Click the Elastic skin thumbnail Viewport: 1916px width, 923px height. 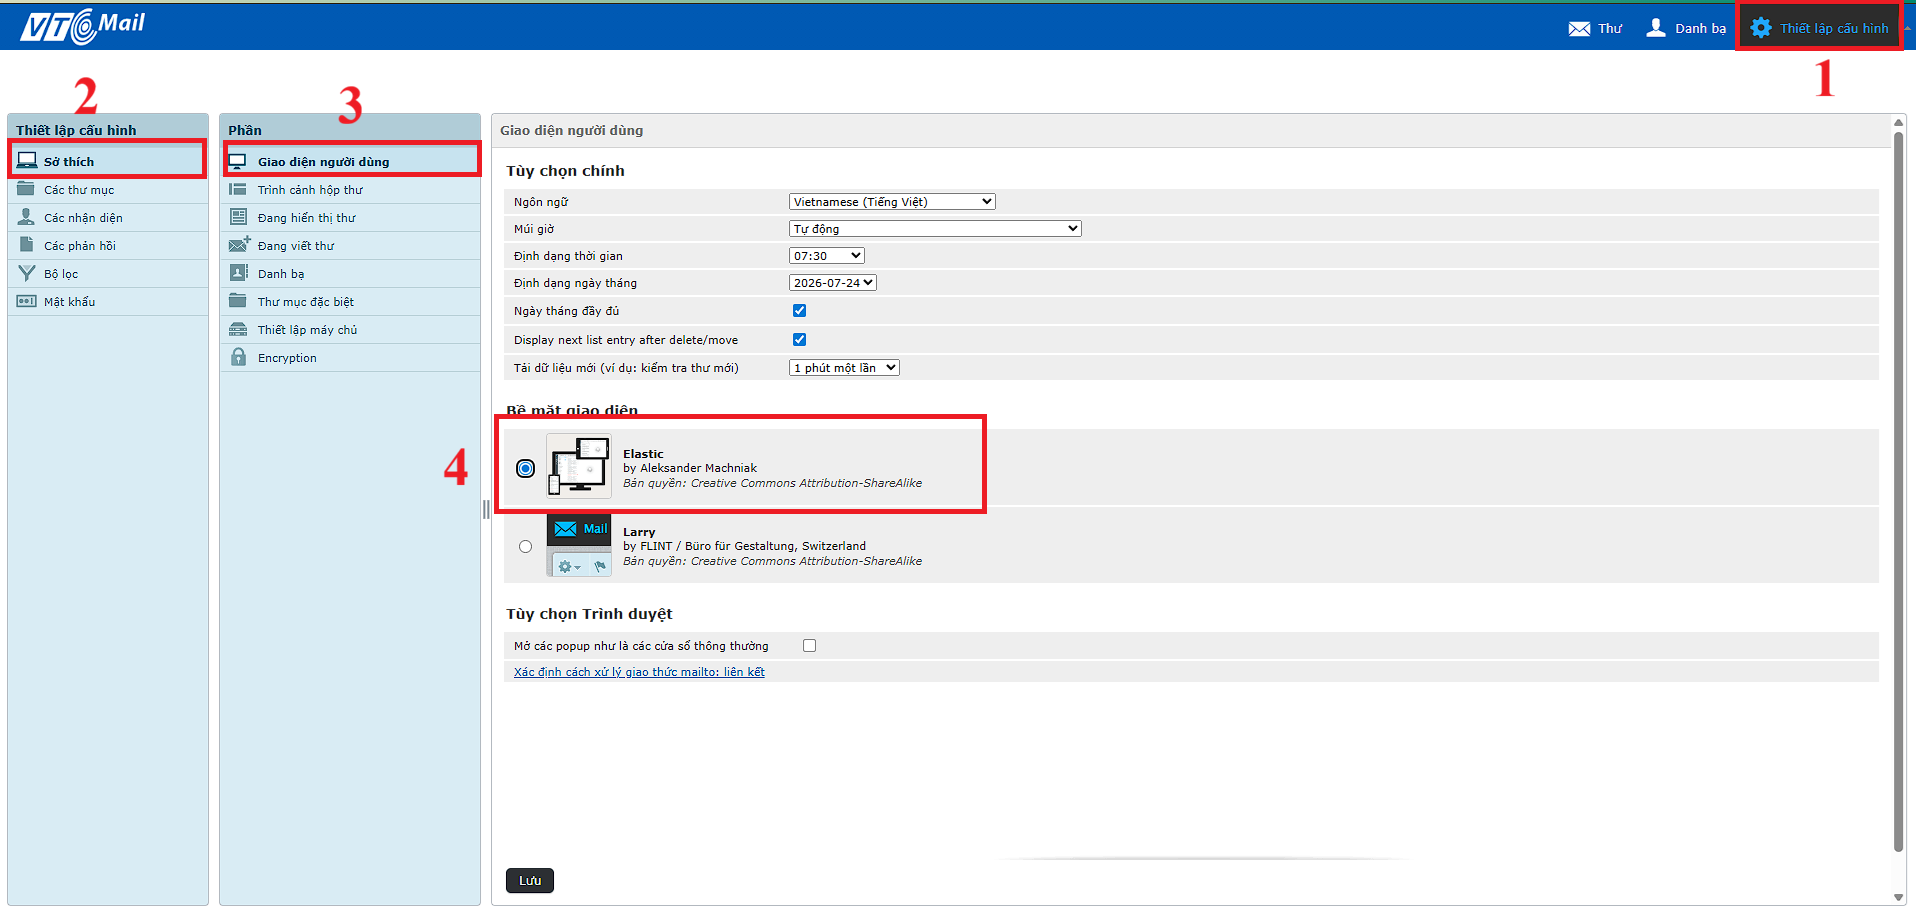(579, 466)
